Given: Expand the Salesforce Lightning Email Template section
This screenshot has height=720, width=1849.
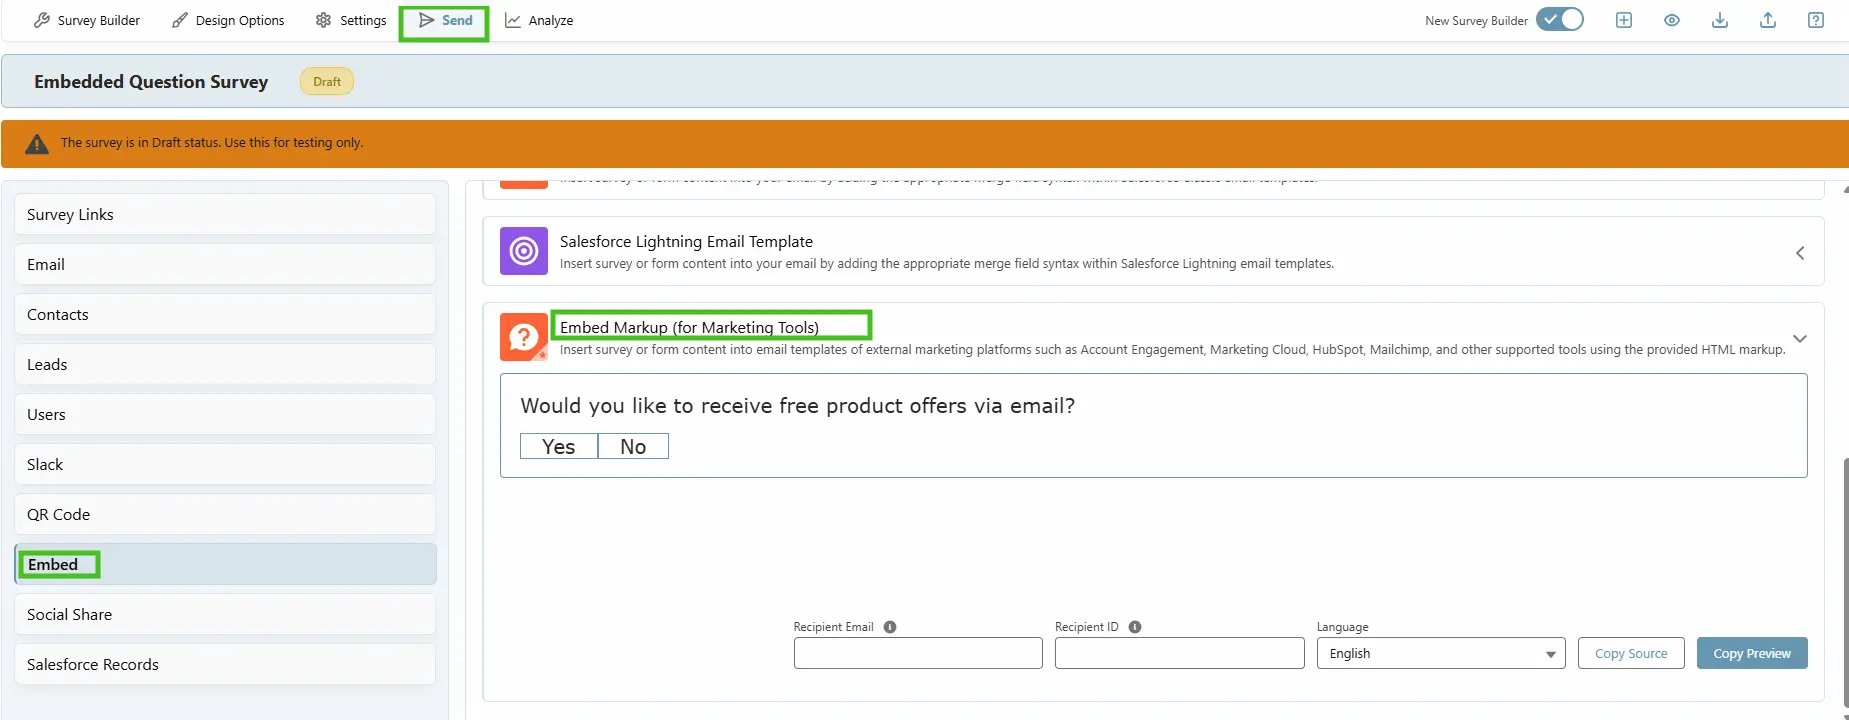Looking at the screenshot, I should [x=1800, y=253].
